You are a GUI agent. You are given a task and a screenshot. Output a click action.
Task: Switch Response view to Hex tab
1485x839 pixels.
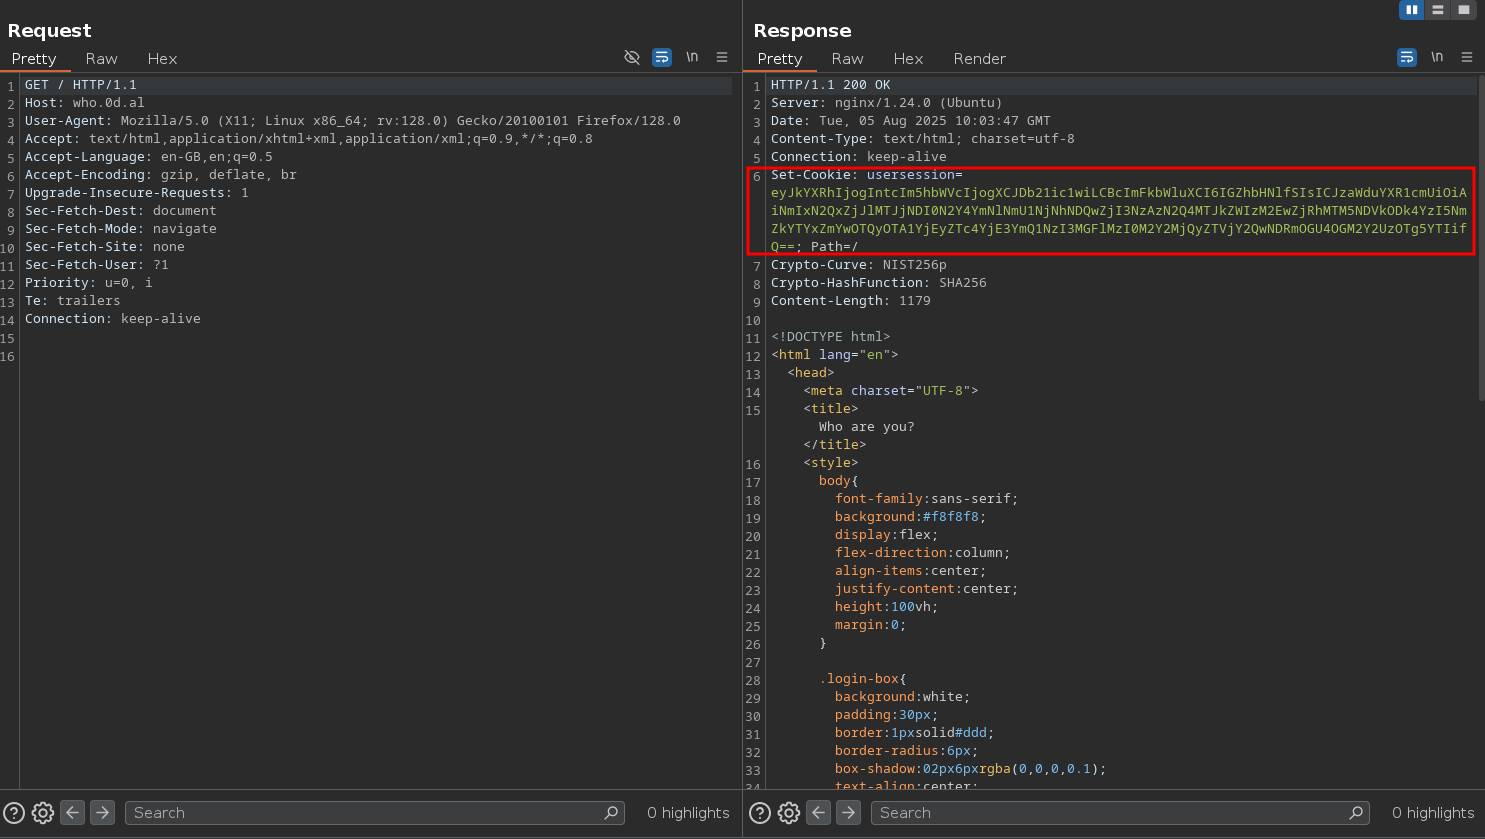coord(908,59)
